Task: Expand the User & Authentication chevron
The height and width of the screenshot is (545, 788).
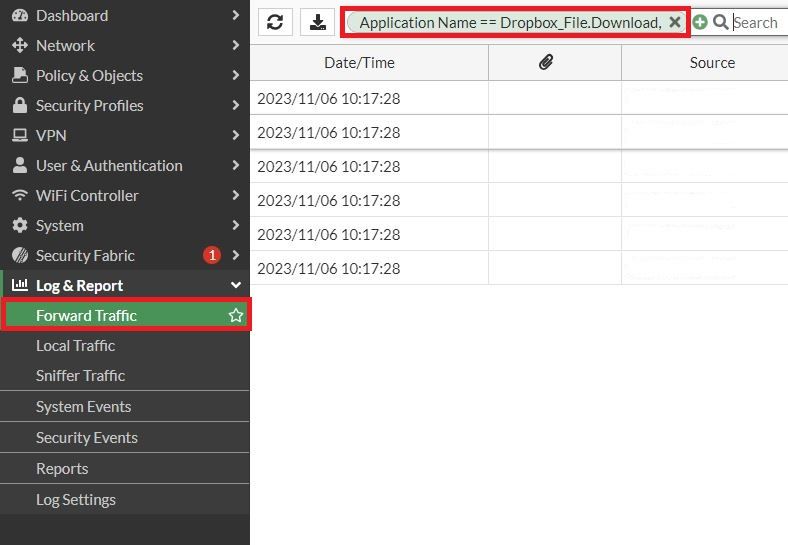Action: 235,165
